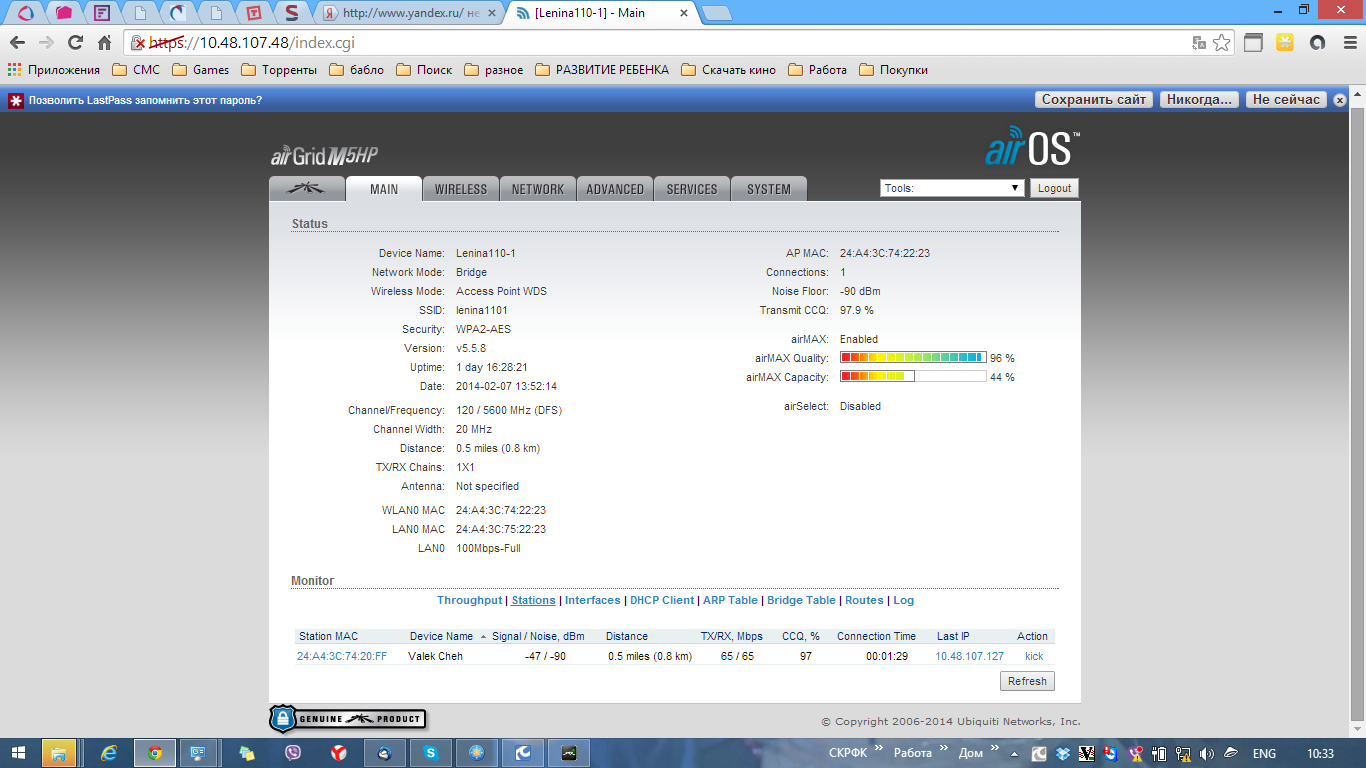The image size is (1366, 768).
Task: Click the airMAX Quality bar
Action: click(x=912, y=358)
